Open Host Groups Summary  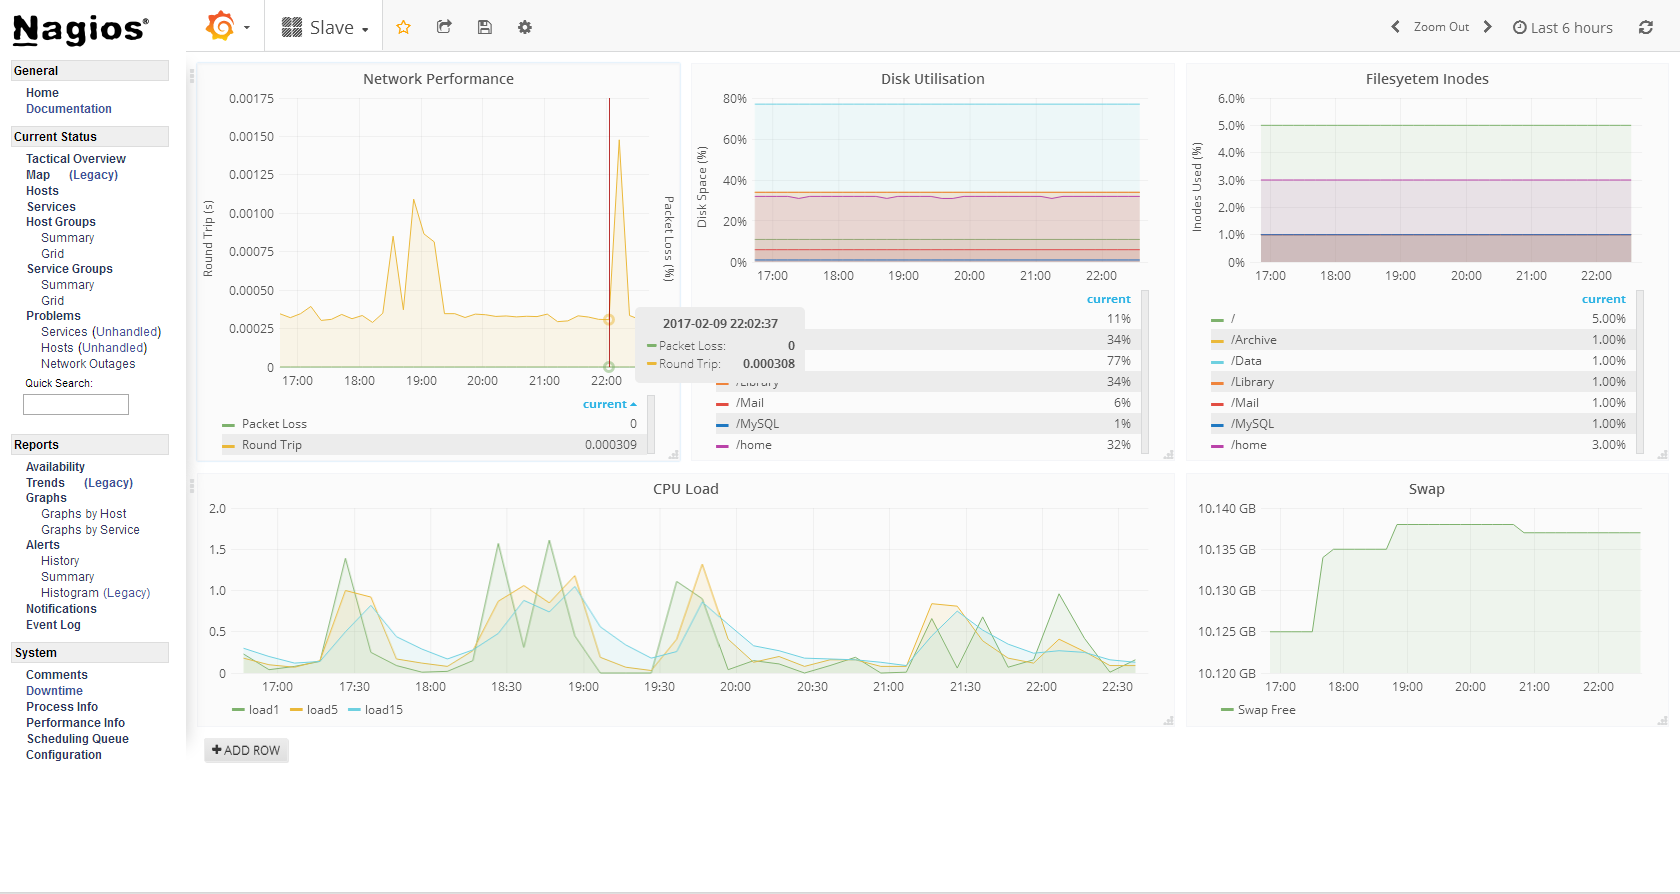68,238
